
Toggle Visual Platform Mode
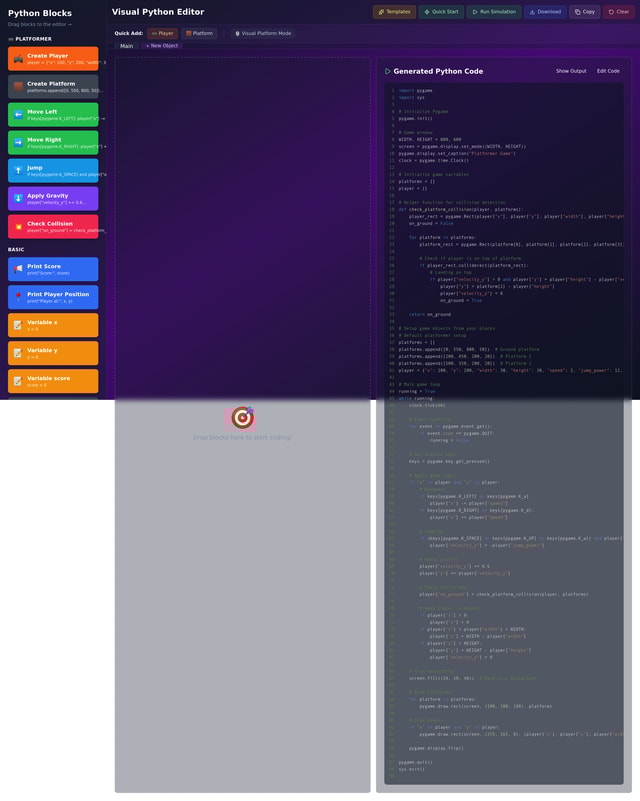[263, 33]
